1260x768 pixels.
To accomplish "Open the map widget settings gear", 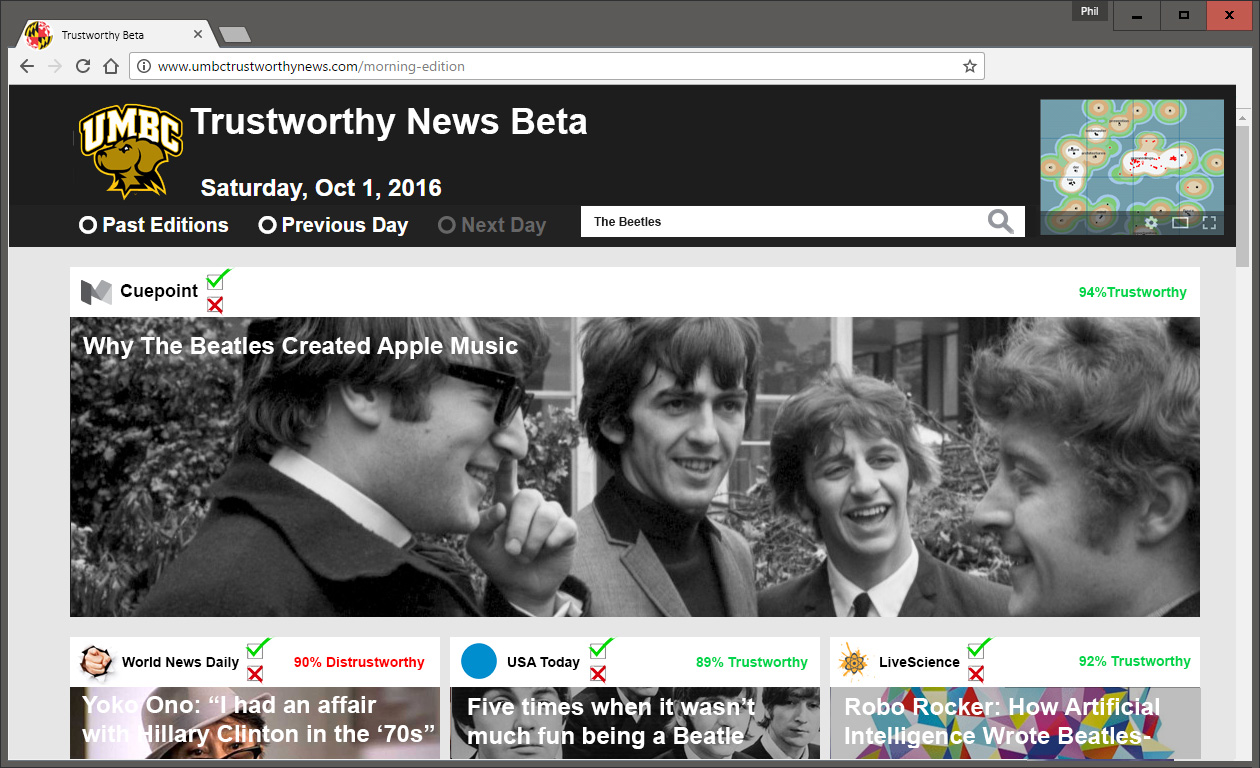I will point(1151,223).
